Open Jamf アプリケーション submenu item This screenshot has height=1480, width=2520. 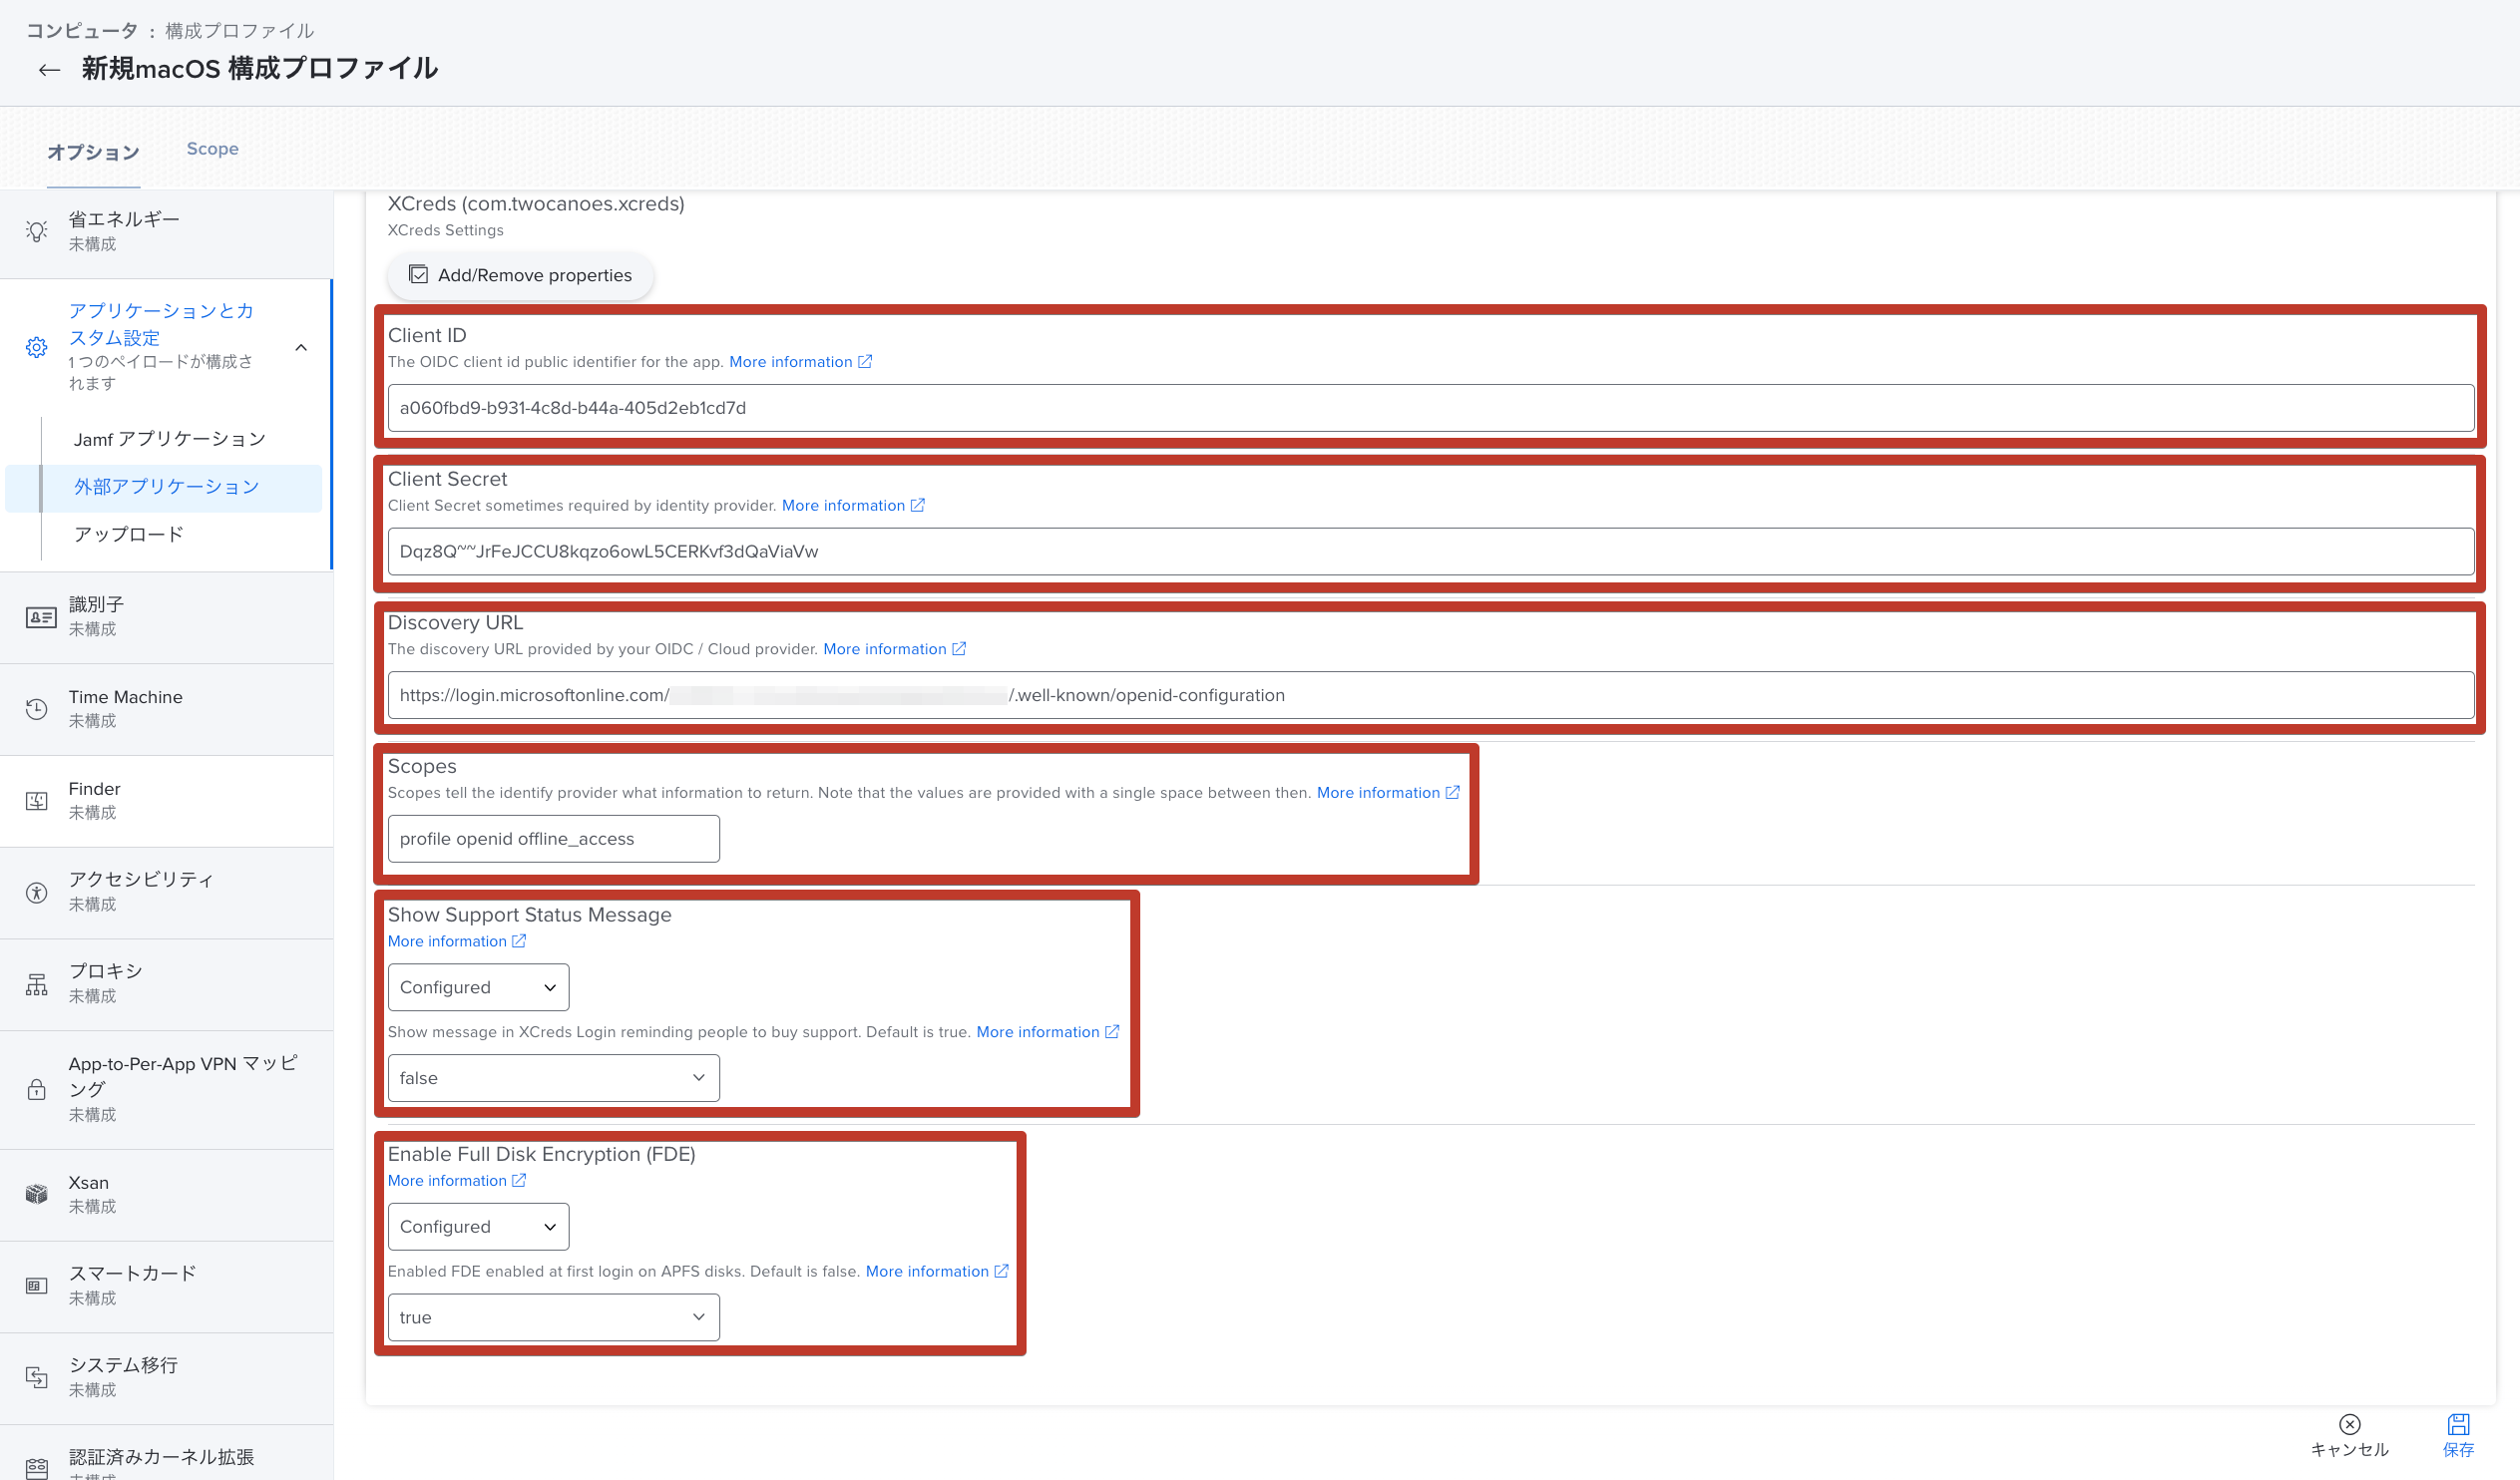pyautogui.click(x=170, y=439)
